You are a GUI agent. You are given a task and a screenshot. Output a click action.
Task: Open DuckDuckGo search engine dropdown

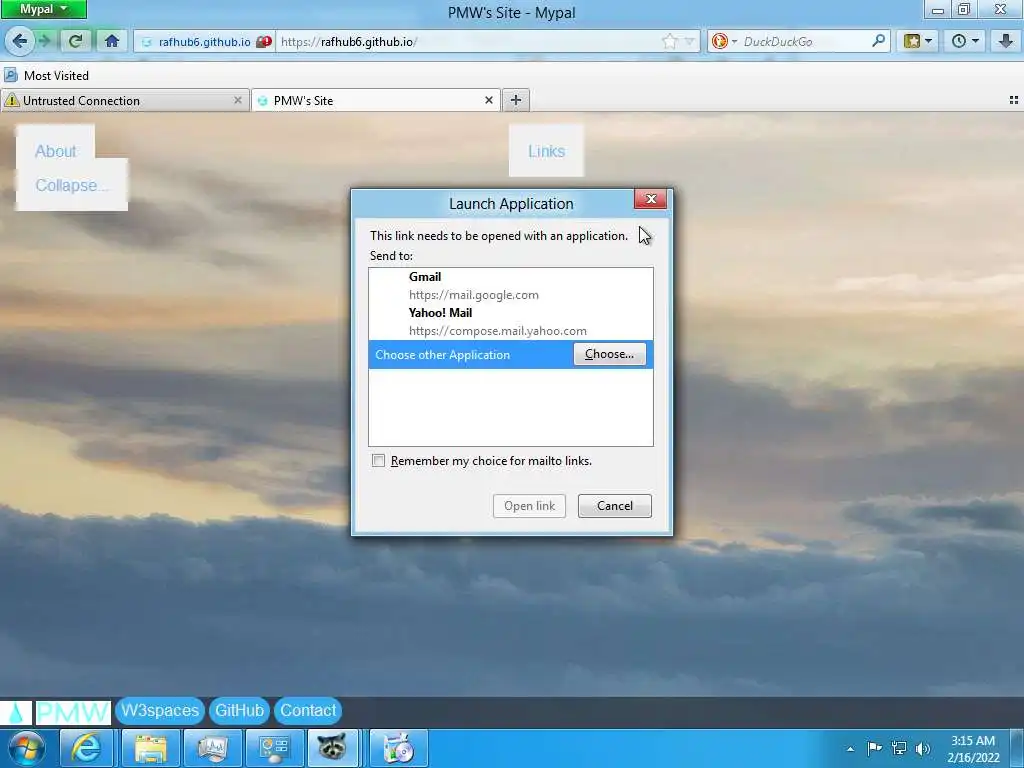coord(724,42)
